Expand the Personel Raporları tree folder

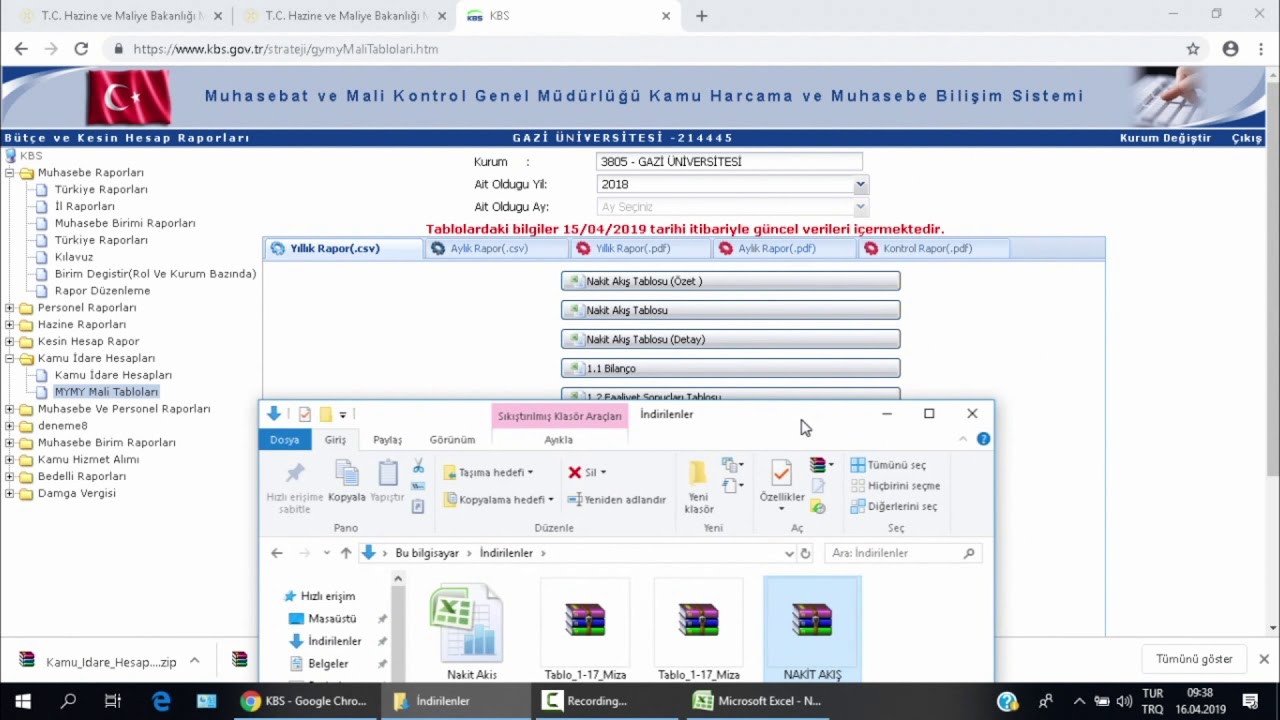[x=10, y=308]
